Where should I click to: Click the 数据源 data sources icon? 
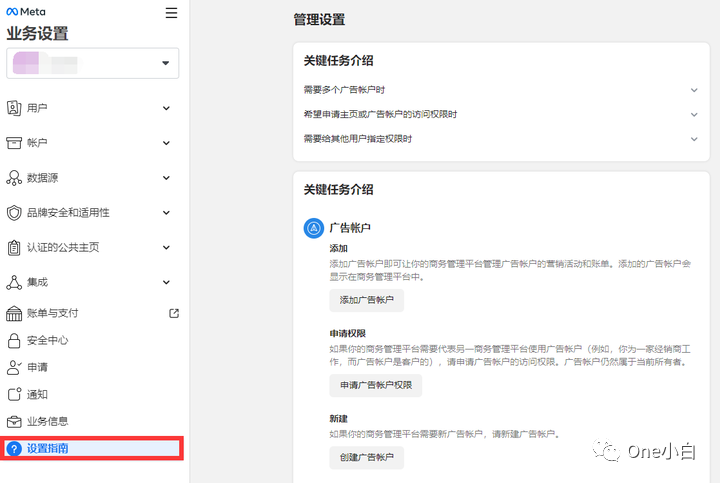pos(14,178)
